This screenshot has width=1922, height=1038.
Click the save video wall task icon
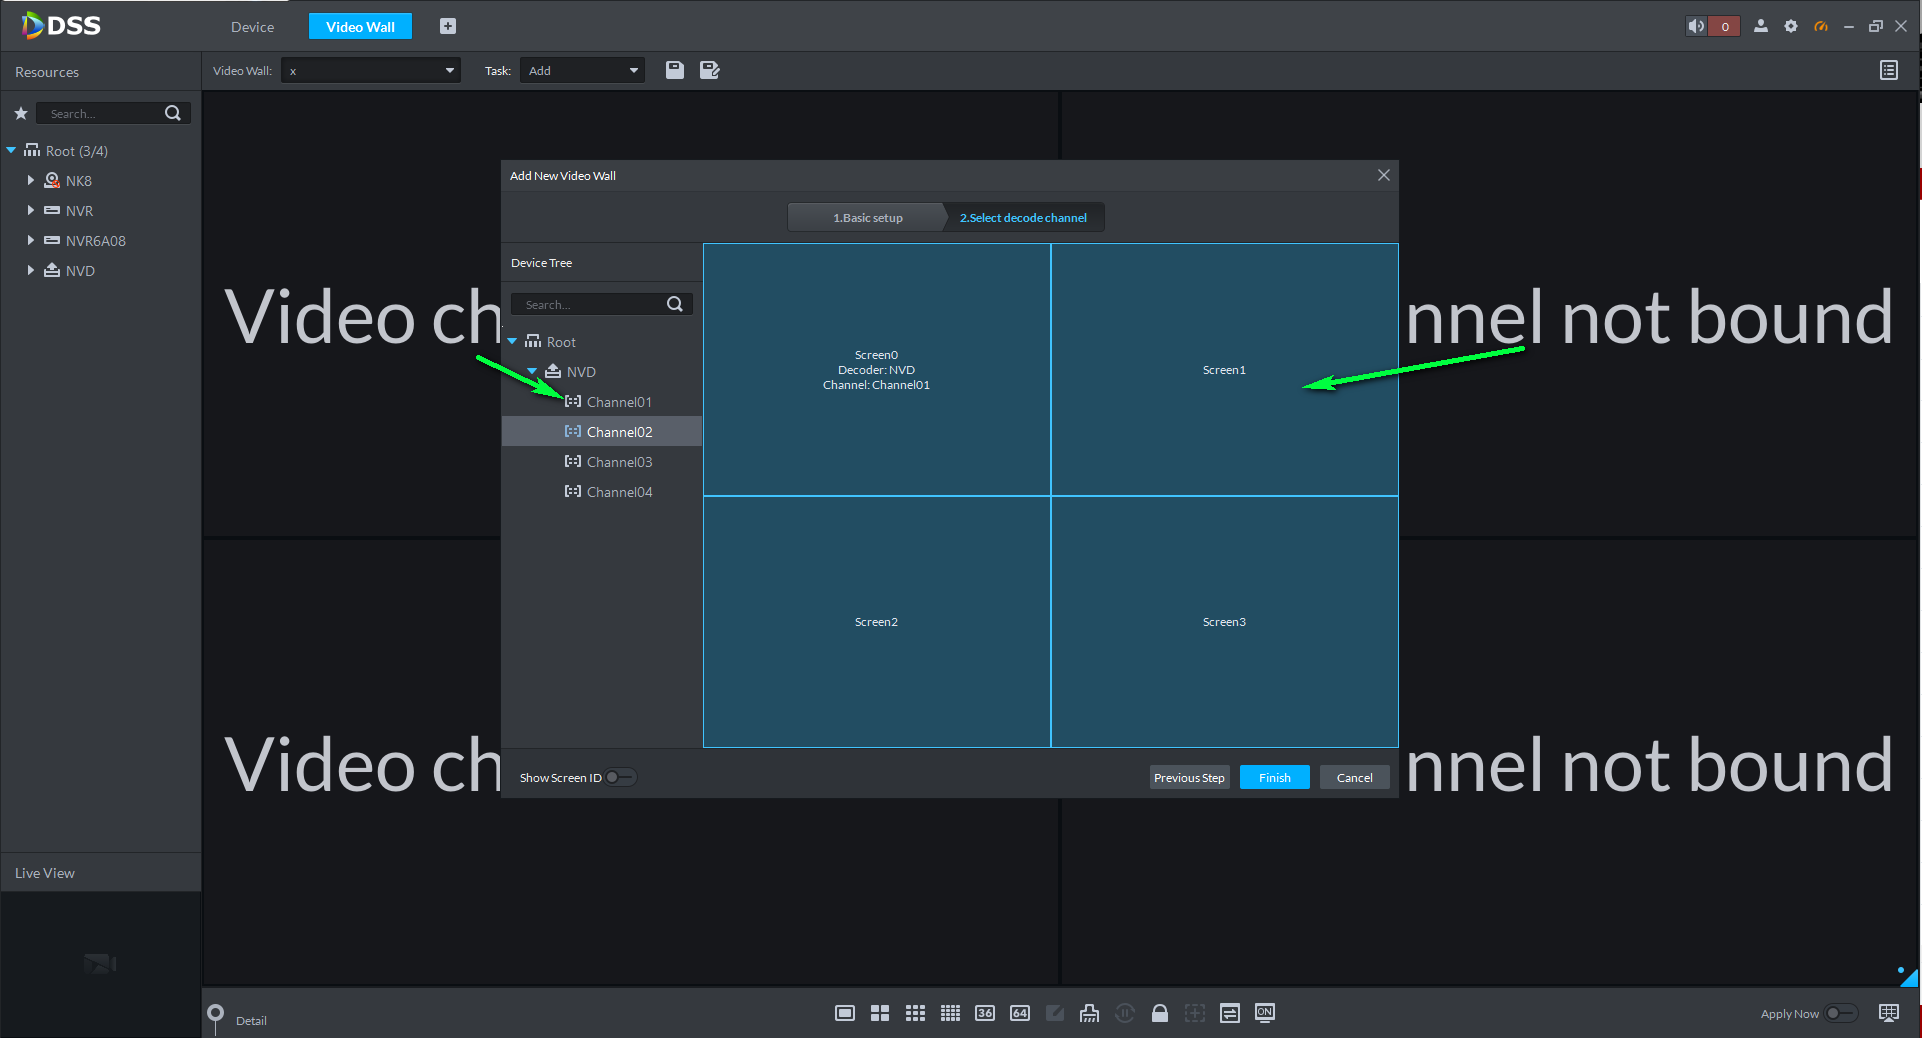pos(675,70)
